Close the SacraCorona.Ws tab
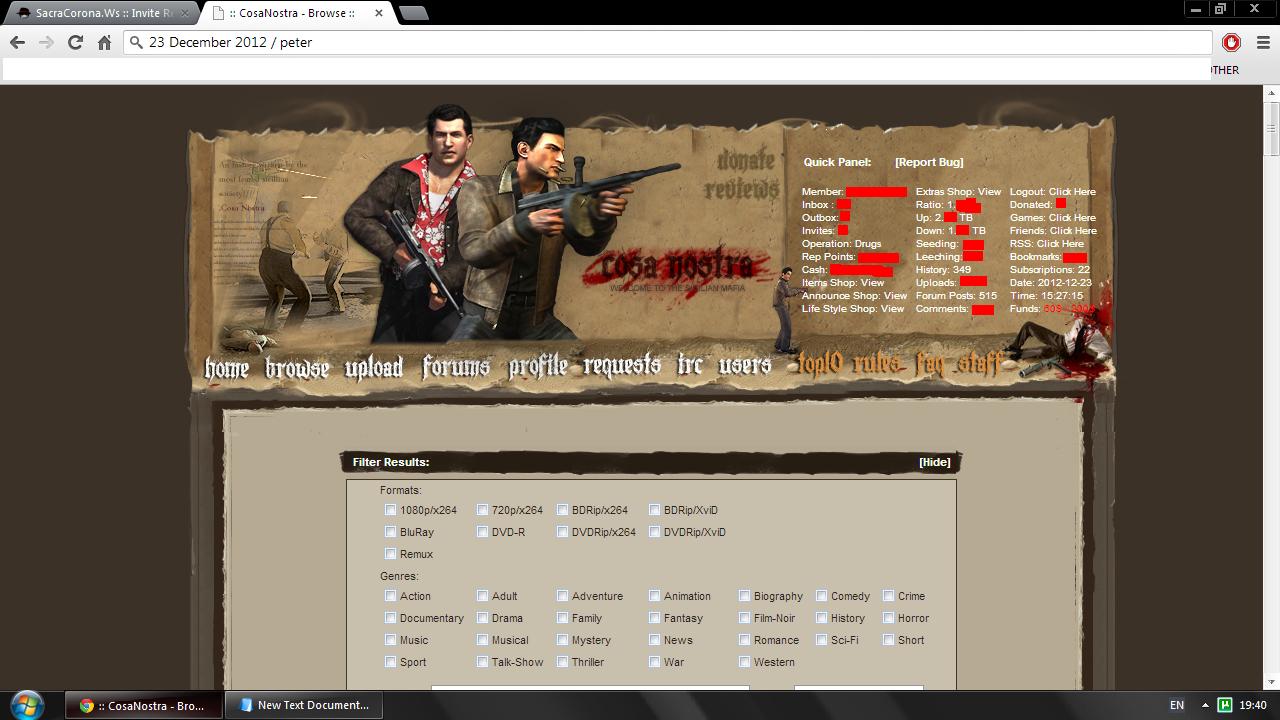The height and width of the screenshot is (720, 1280). [184, 13]
